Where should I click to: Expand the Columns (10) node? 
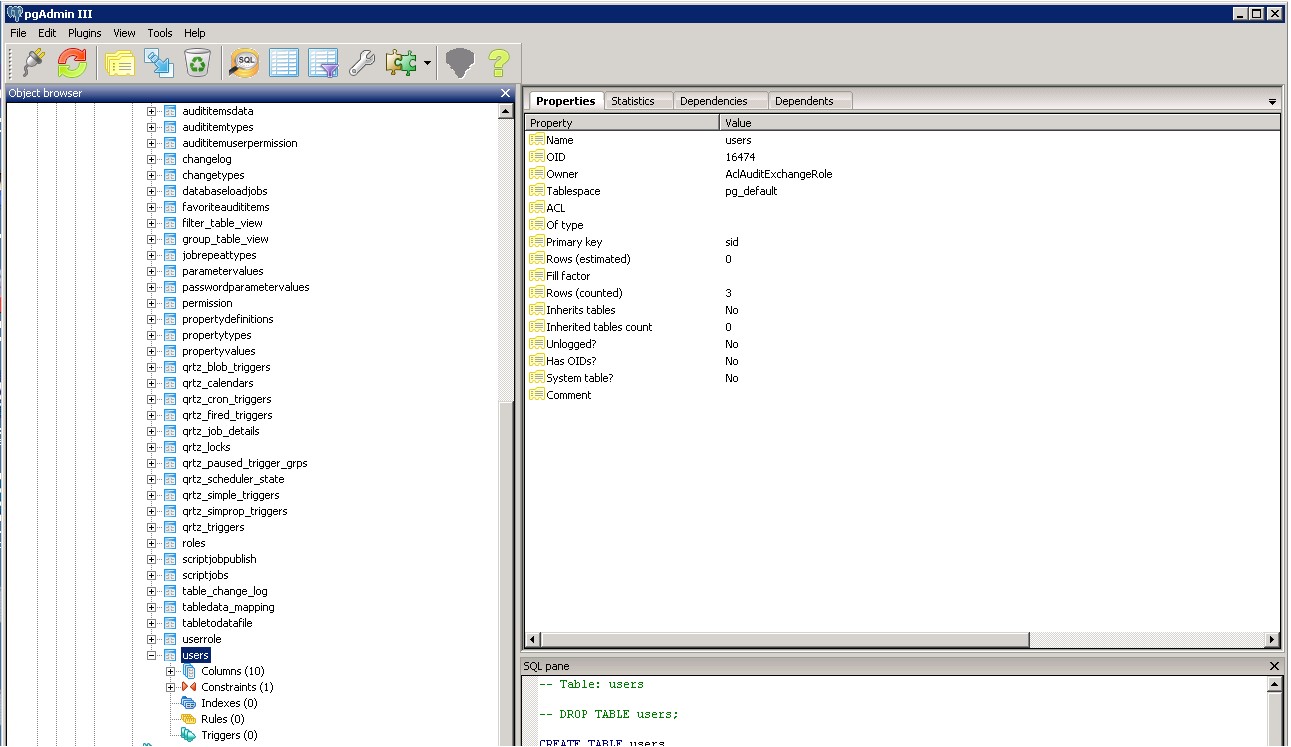coord(171,671)
